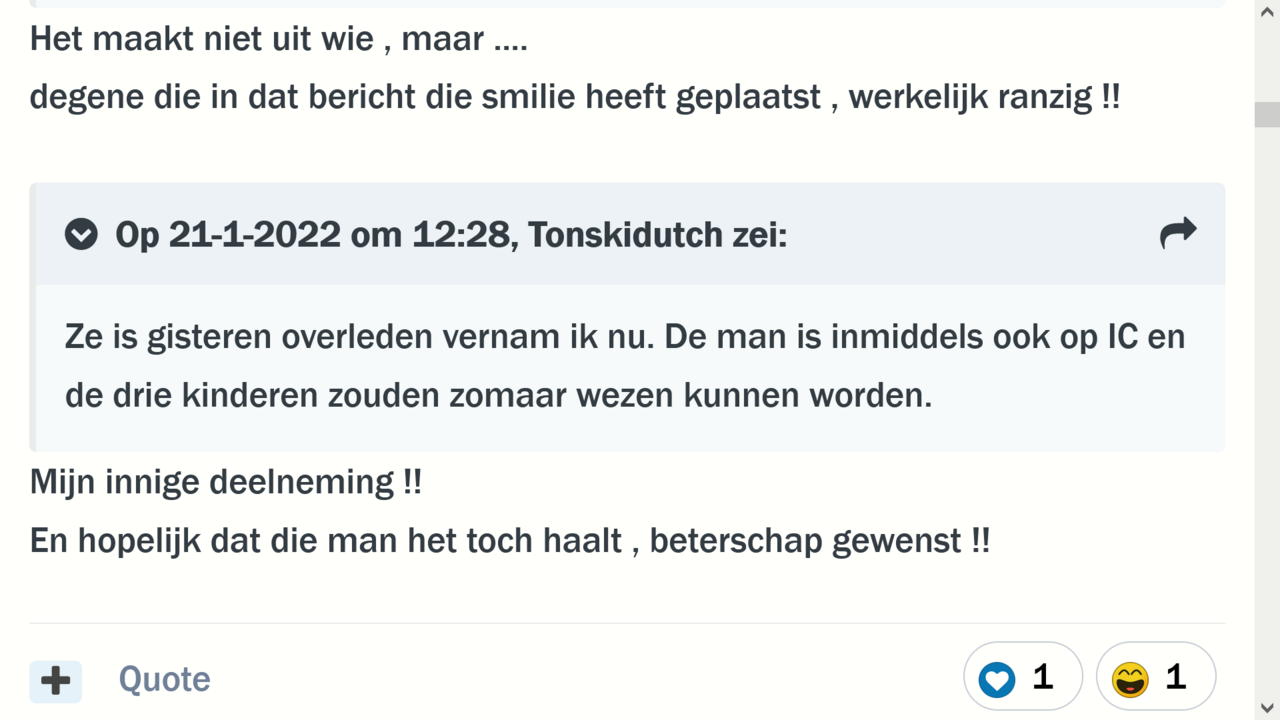This screenshot has height=720, width=1280.
Task: Click the scrollbar's down arrow icon
Action: point(1268,710)
